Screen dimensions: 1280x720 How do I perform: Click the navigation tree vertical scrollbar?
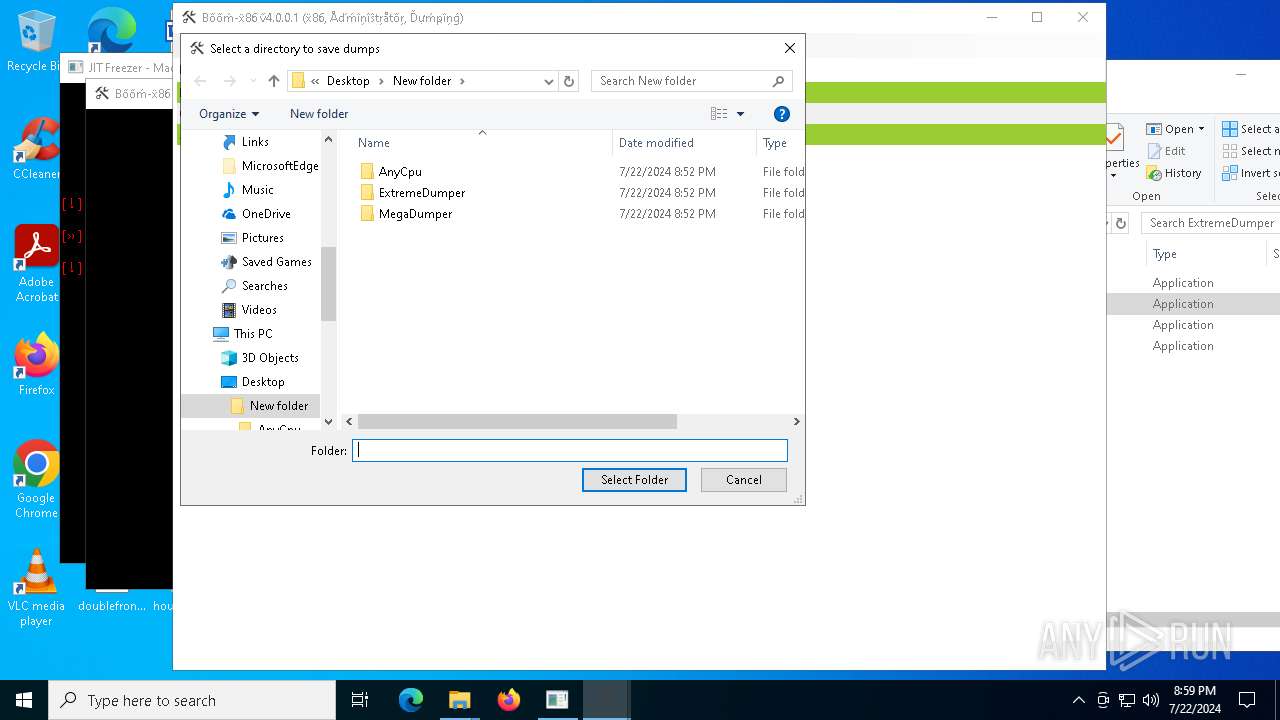point(328,284)
